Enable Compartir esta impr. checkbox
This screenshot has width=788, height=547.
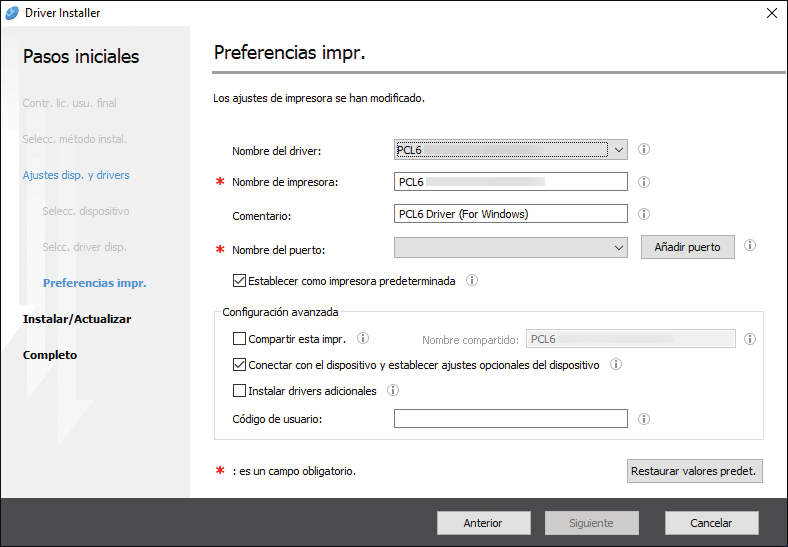(x=239, y=339)
